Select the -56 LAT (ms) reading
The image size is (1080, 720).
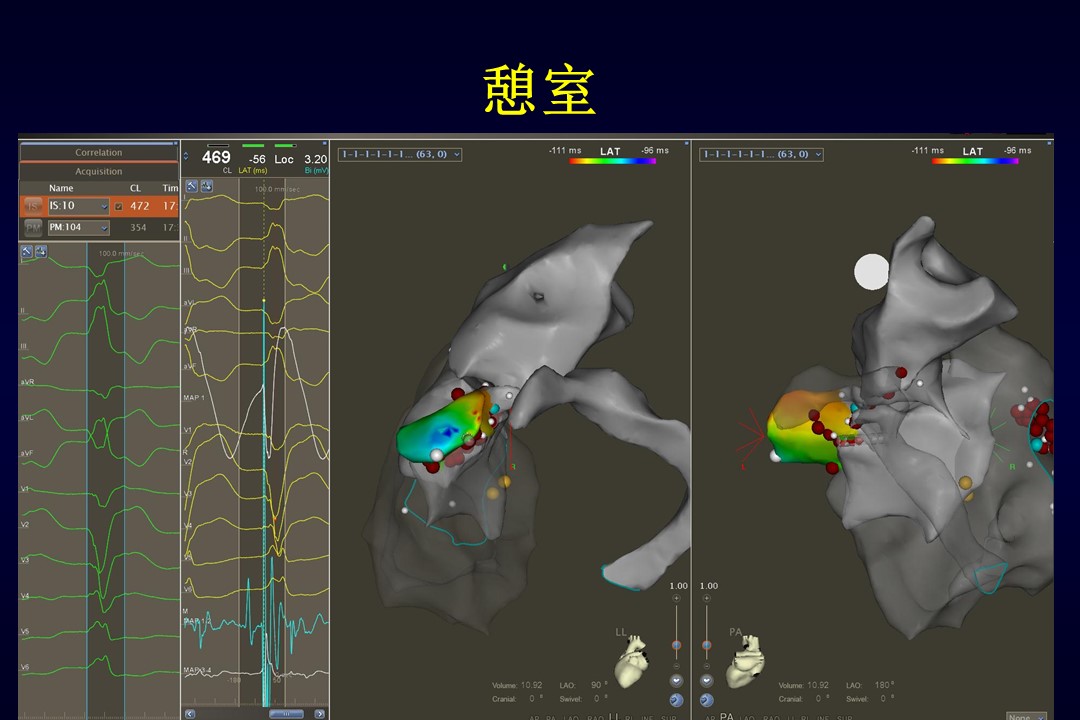tap(257, 159)
